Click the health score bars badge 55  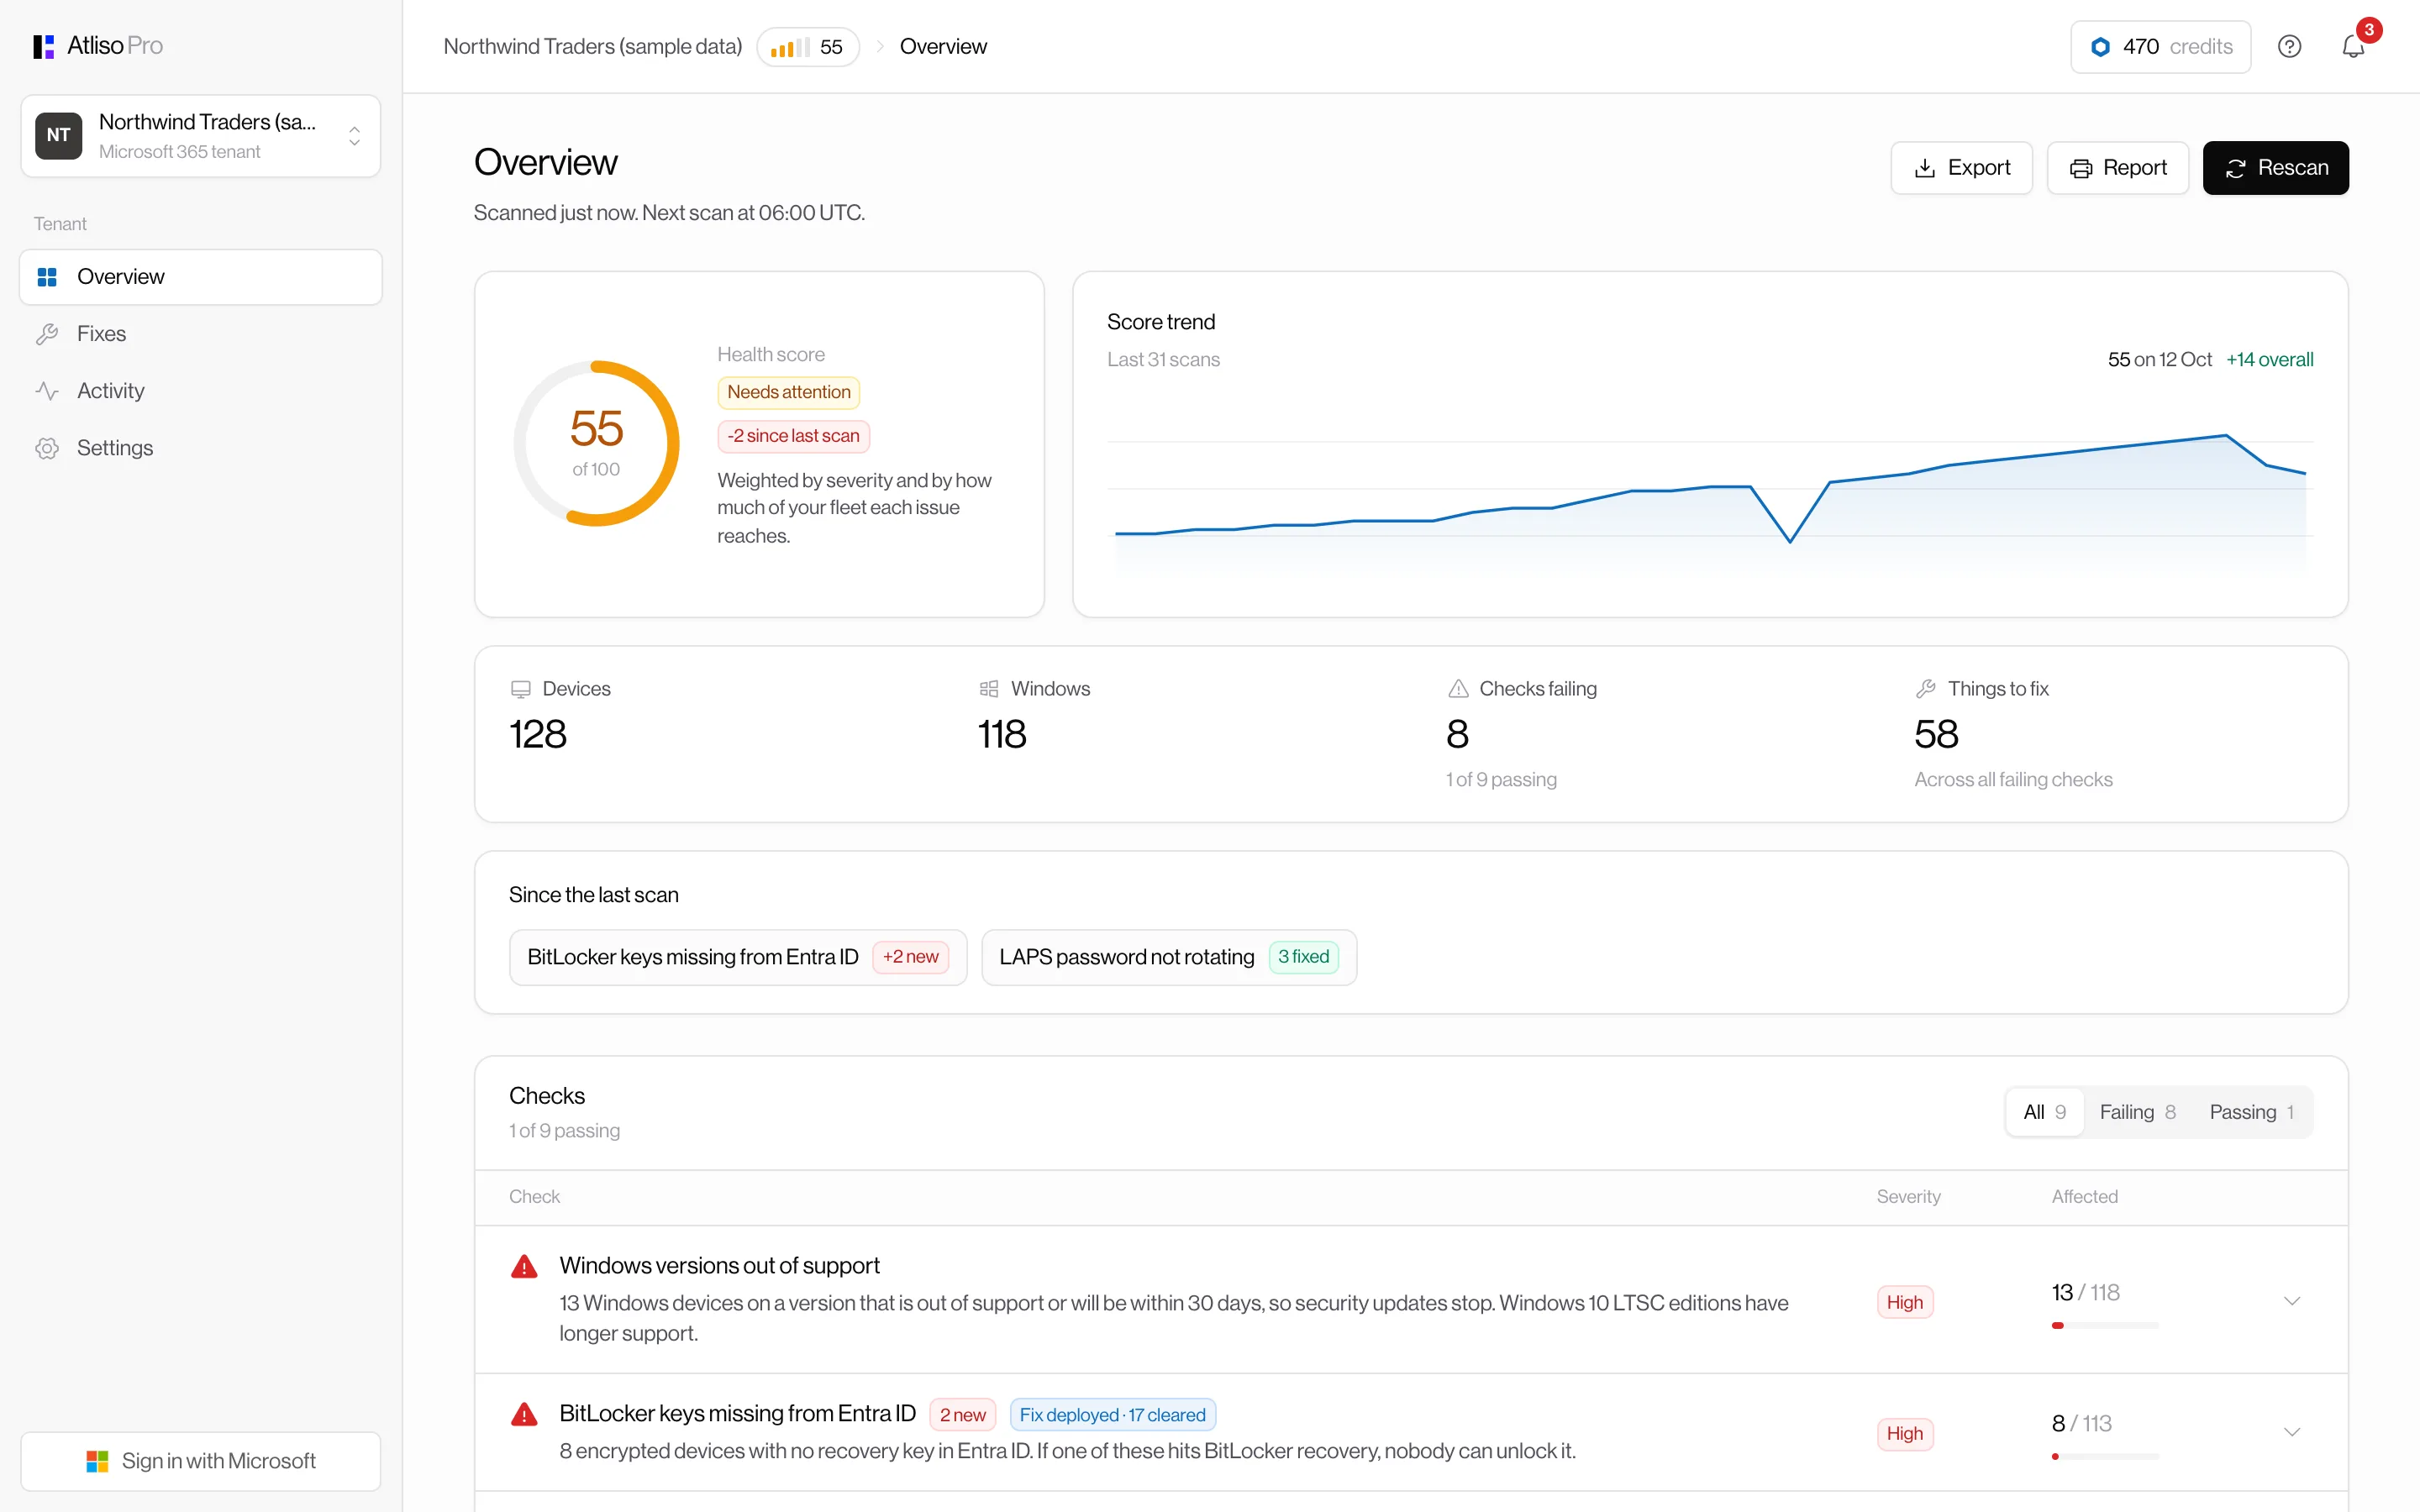(x=808, y=47)
